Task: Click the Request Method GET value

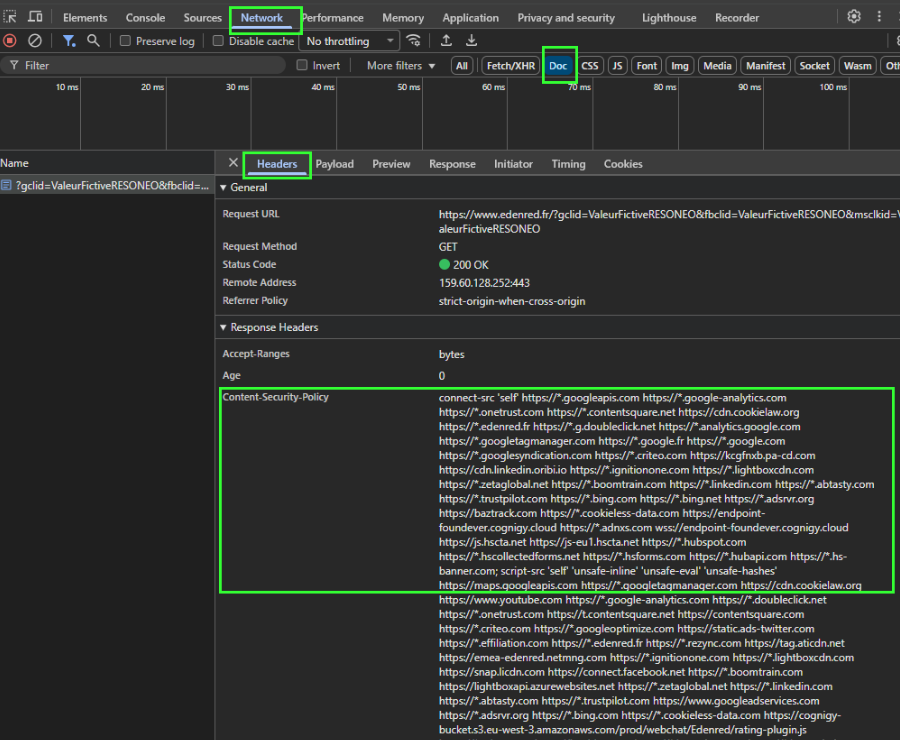Action: [448, 247]
